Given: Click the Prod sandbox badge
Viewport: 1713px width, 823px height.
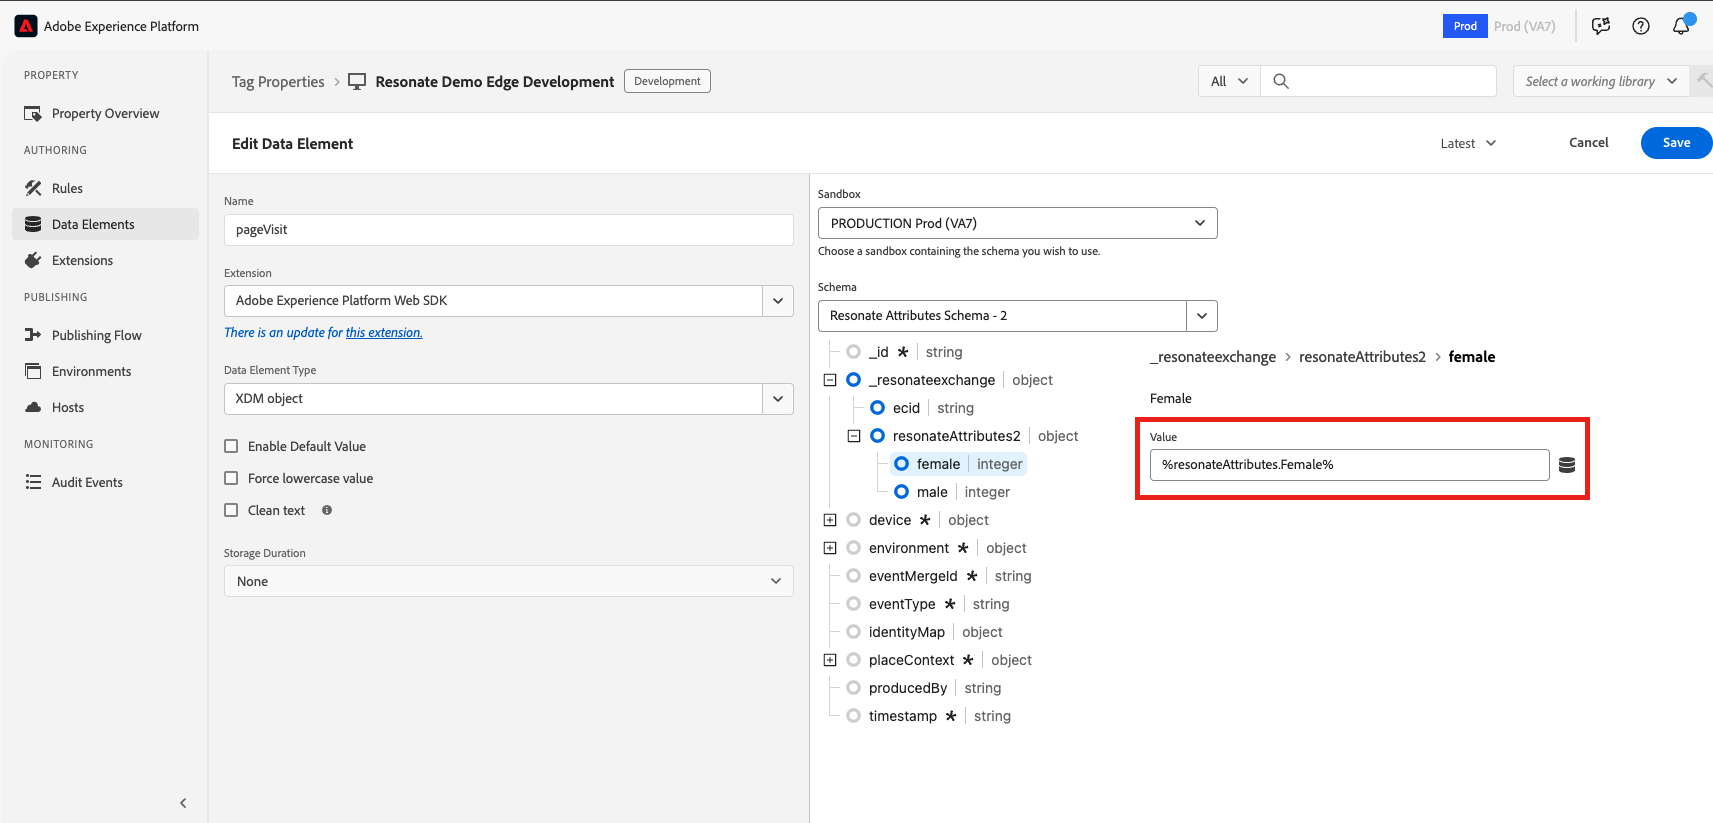Looking at the screenshot, I should point(1465,26).
